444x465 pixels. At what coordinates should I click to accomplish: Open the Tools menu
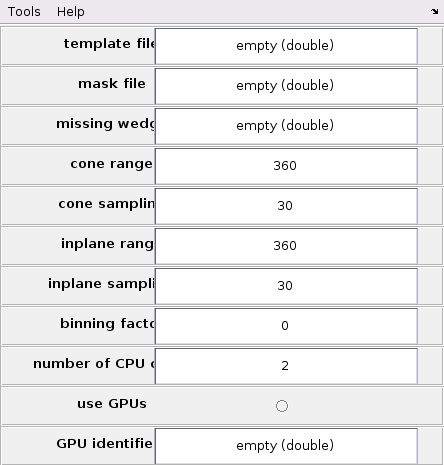pyautogui.click(x=24, y=12)
